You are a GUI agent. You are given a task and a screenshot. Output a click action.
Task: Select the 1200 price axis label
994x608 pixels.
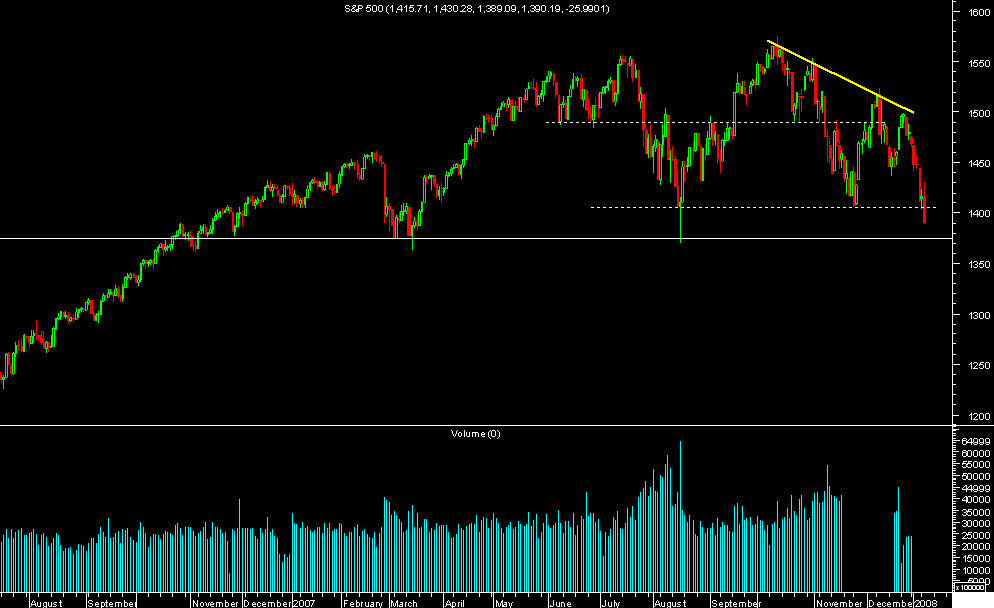pyautogui.click(x=979, y=416)
